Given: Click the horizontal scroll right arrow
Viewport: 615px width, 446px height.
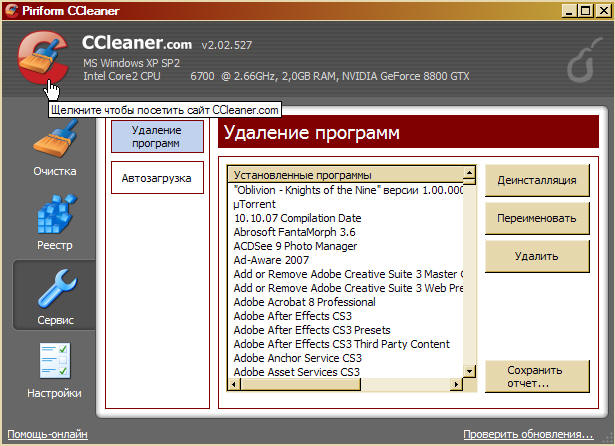Looking at the screenshot, I should (x=456, y=384).
